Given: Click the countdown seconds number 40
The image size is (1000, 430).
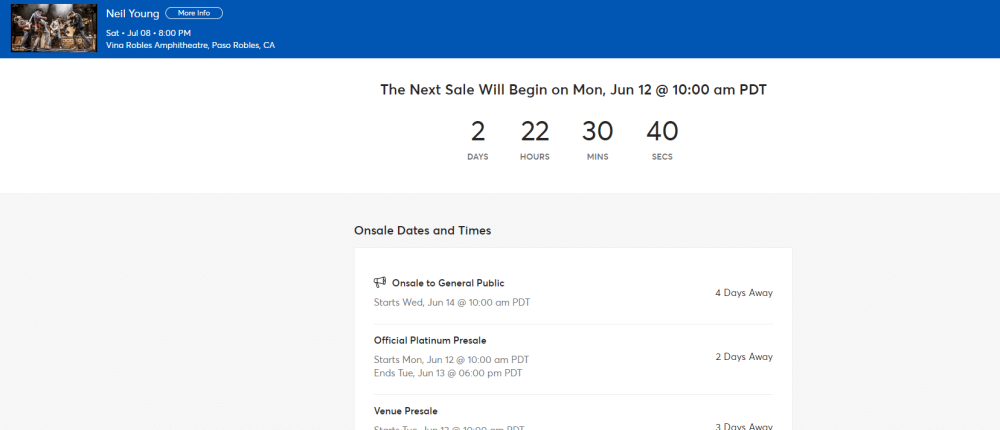Looking at the screenshot, I should (x=662, y=131).
